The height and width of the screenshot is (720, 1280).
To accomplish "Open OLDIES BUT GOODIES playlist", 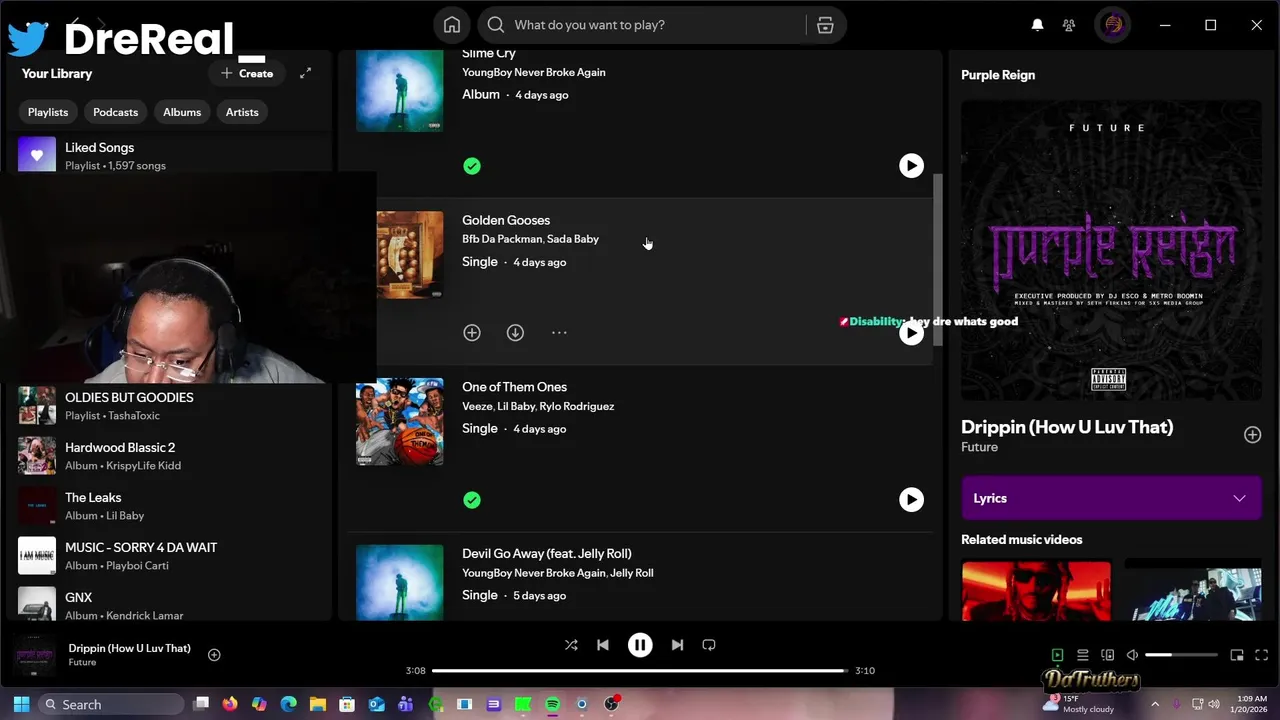I will [170, 405].
